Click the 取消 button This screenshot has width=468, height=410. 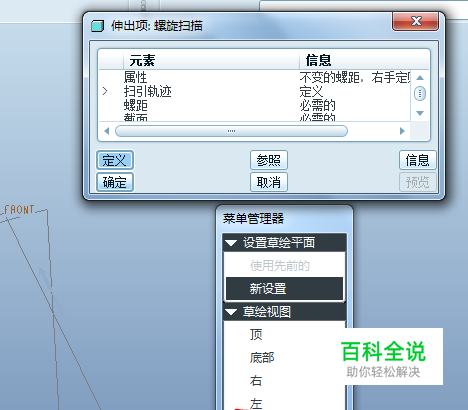pyautogui.click(x=269, y=182)
